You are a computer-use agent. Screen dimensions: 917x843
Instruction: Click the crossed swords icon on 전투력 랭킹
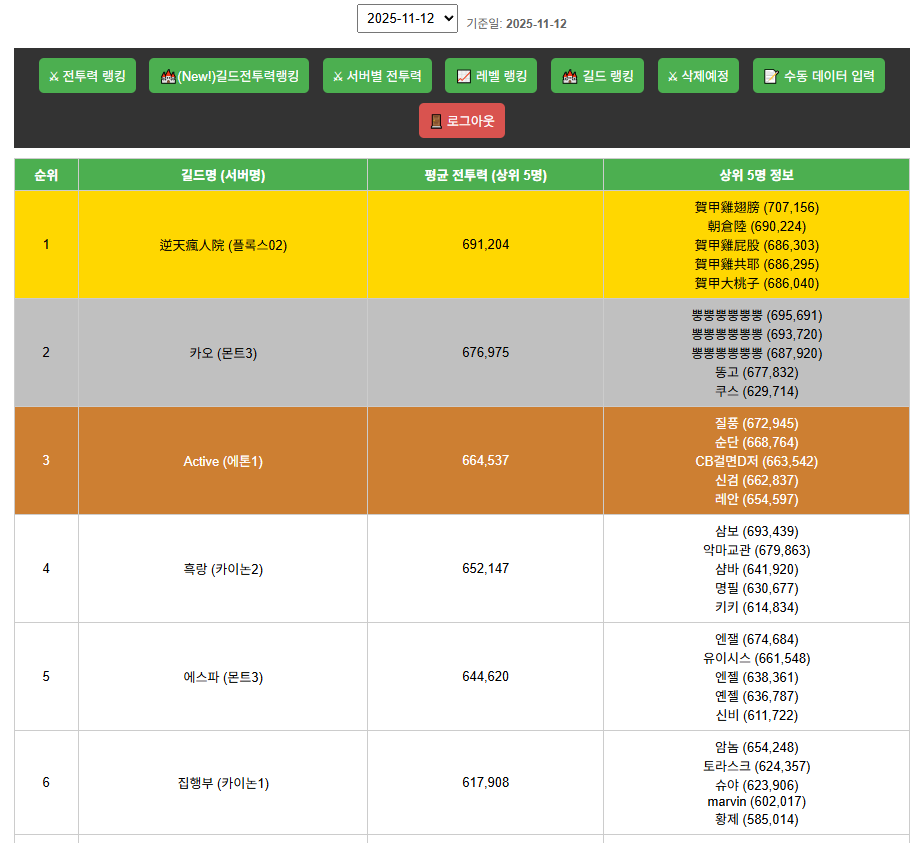tap(54, 76)
